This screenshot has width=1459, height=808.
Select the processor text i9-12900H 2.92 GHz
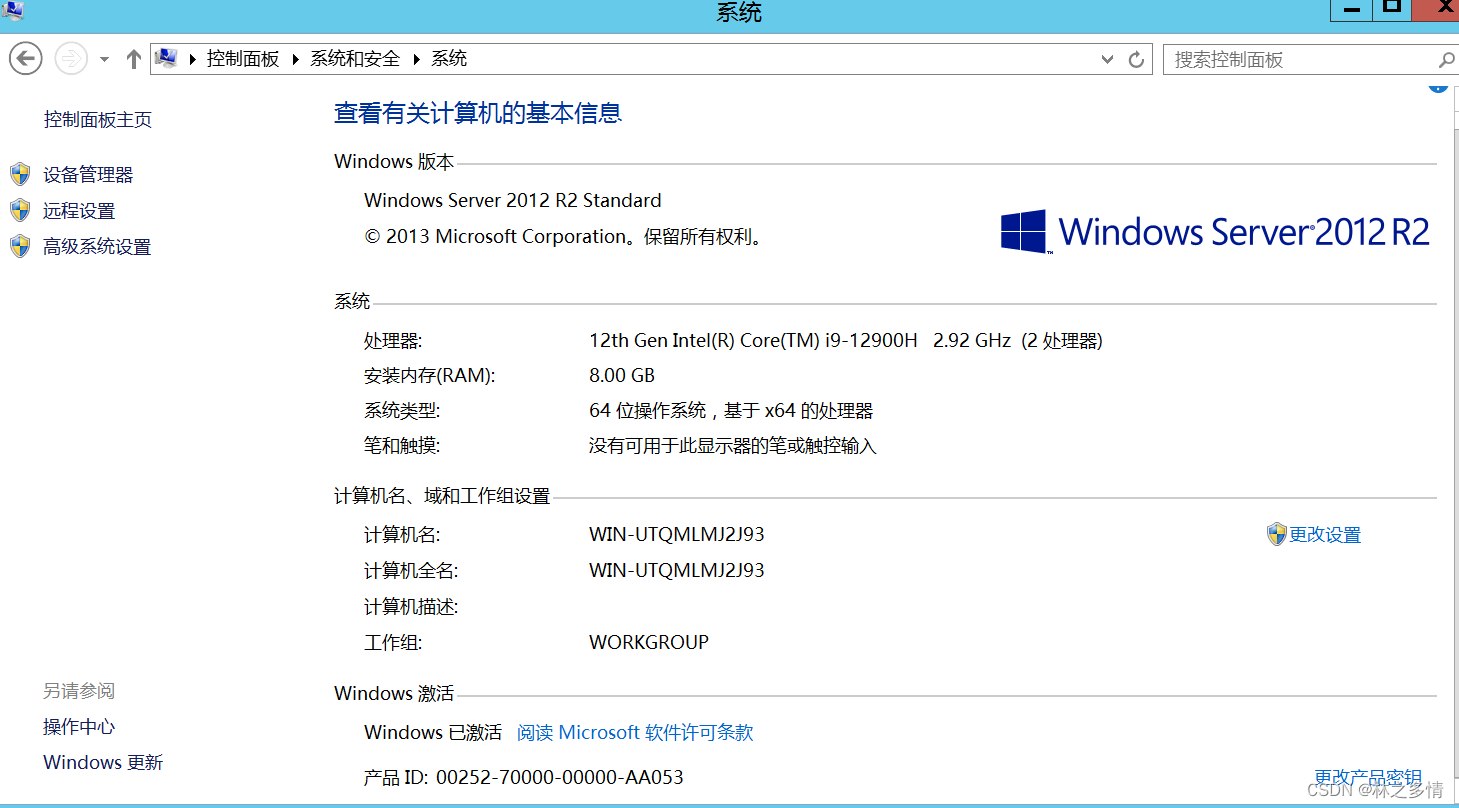(x=918, y=340)
